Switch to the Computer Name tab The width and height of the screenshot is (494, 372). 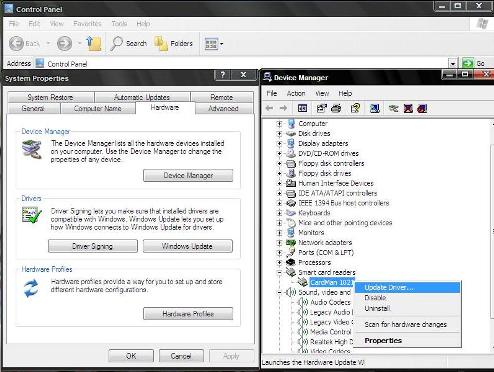(98, 108)
